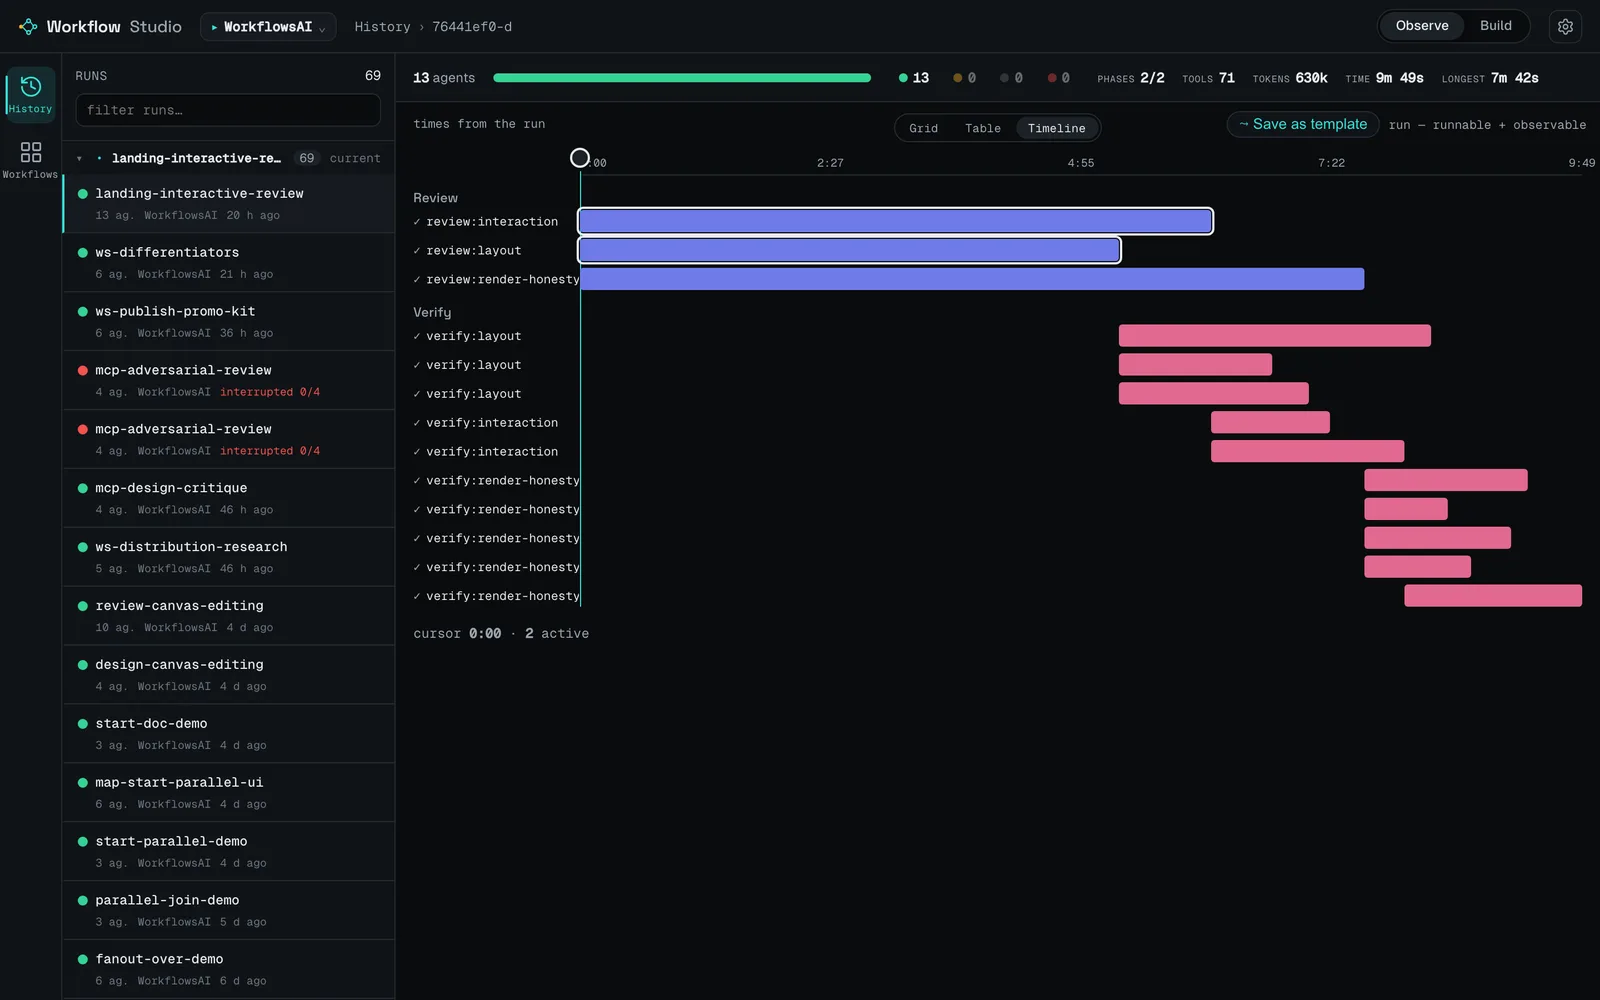Click the 13 completed agents status count
This screenshot has width=1600, height=1000.
coord(914,78)
